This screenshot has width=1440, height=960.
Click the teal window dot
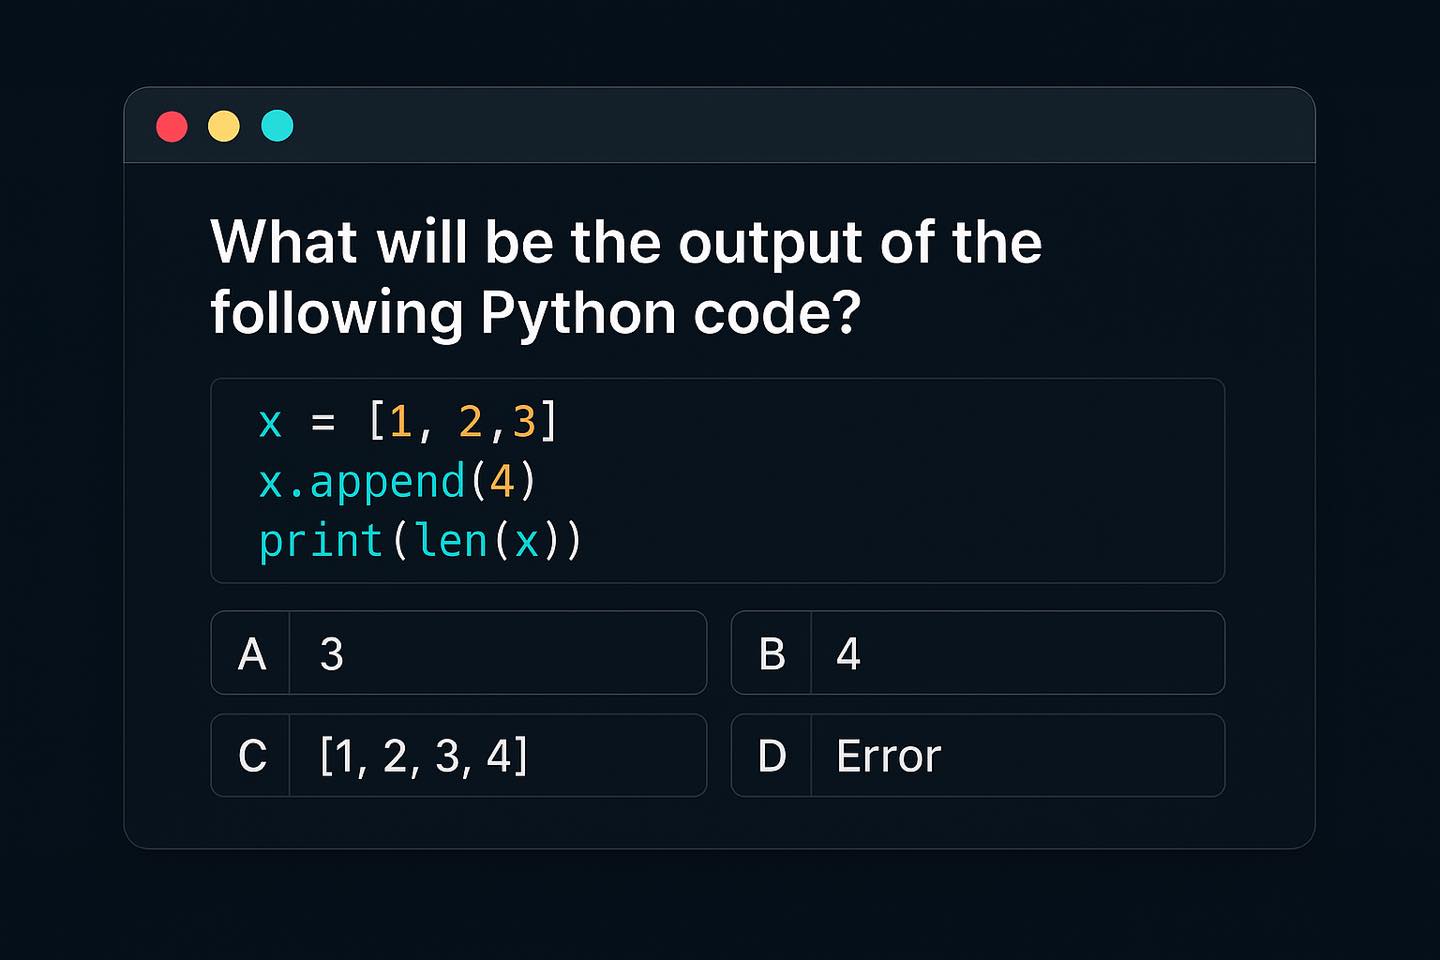[277, 126]
